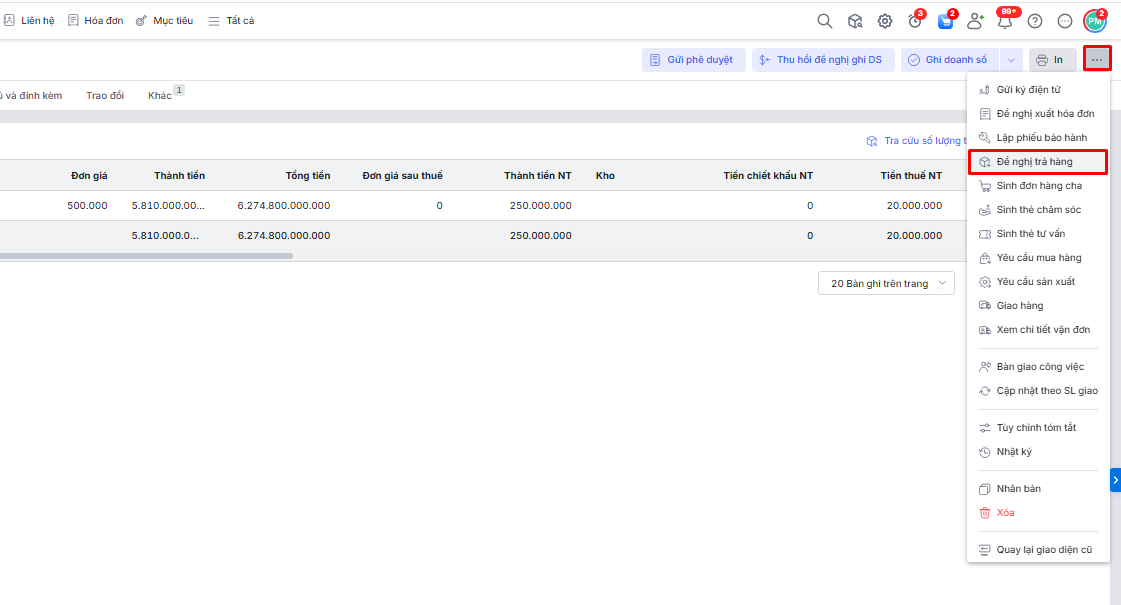
Task: Click the add user icon
Action: (975, 21)
